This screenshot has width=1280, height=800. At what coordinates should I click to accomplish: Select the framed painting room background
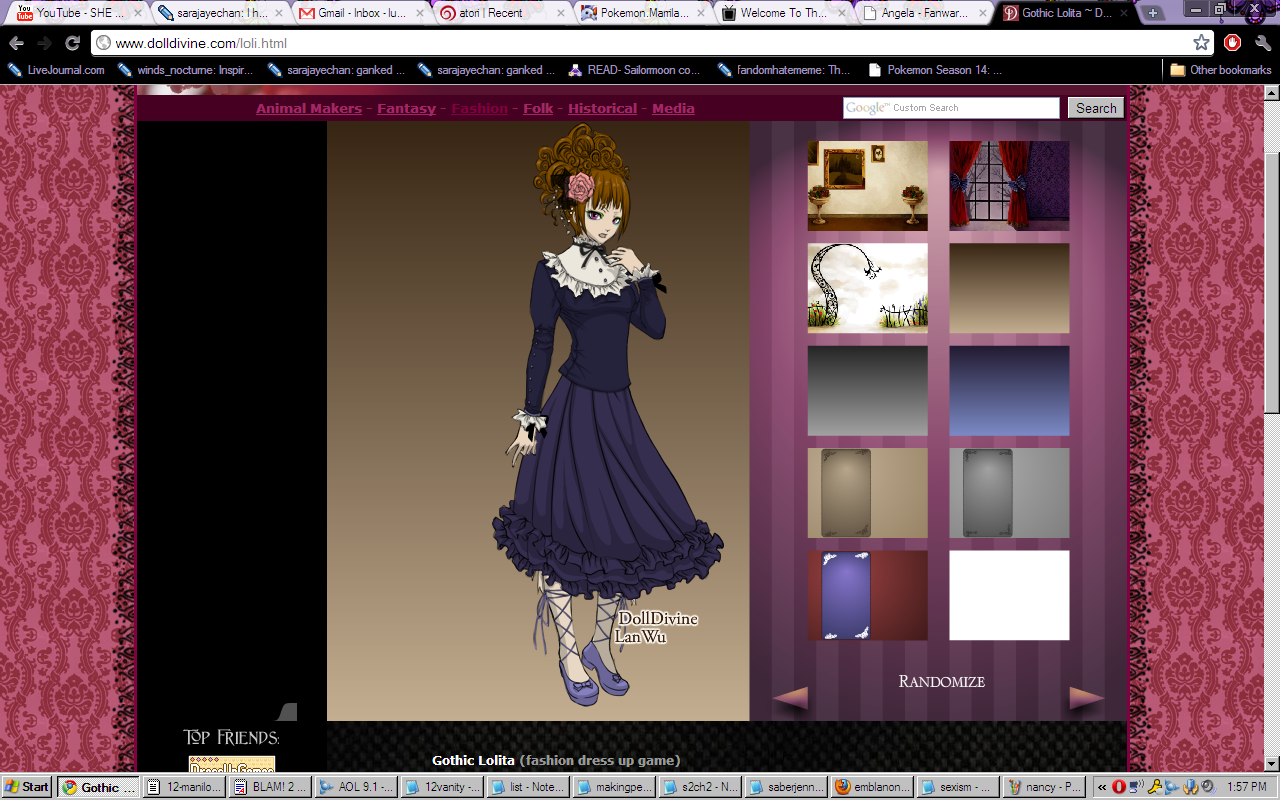tap(867, 186)
